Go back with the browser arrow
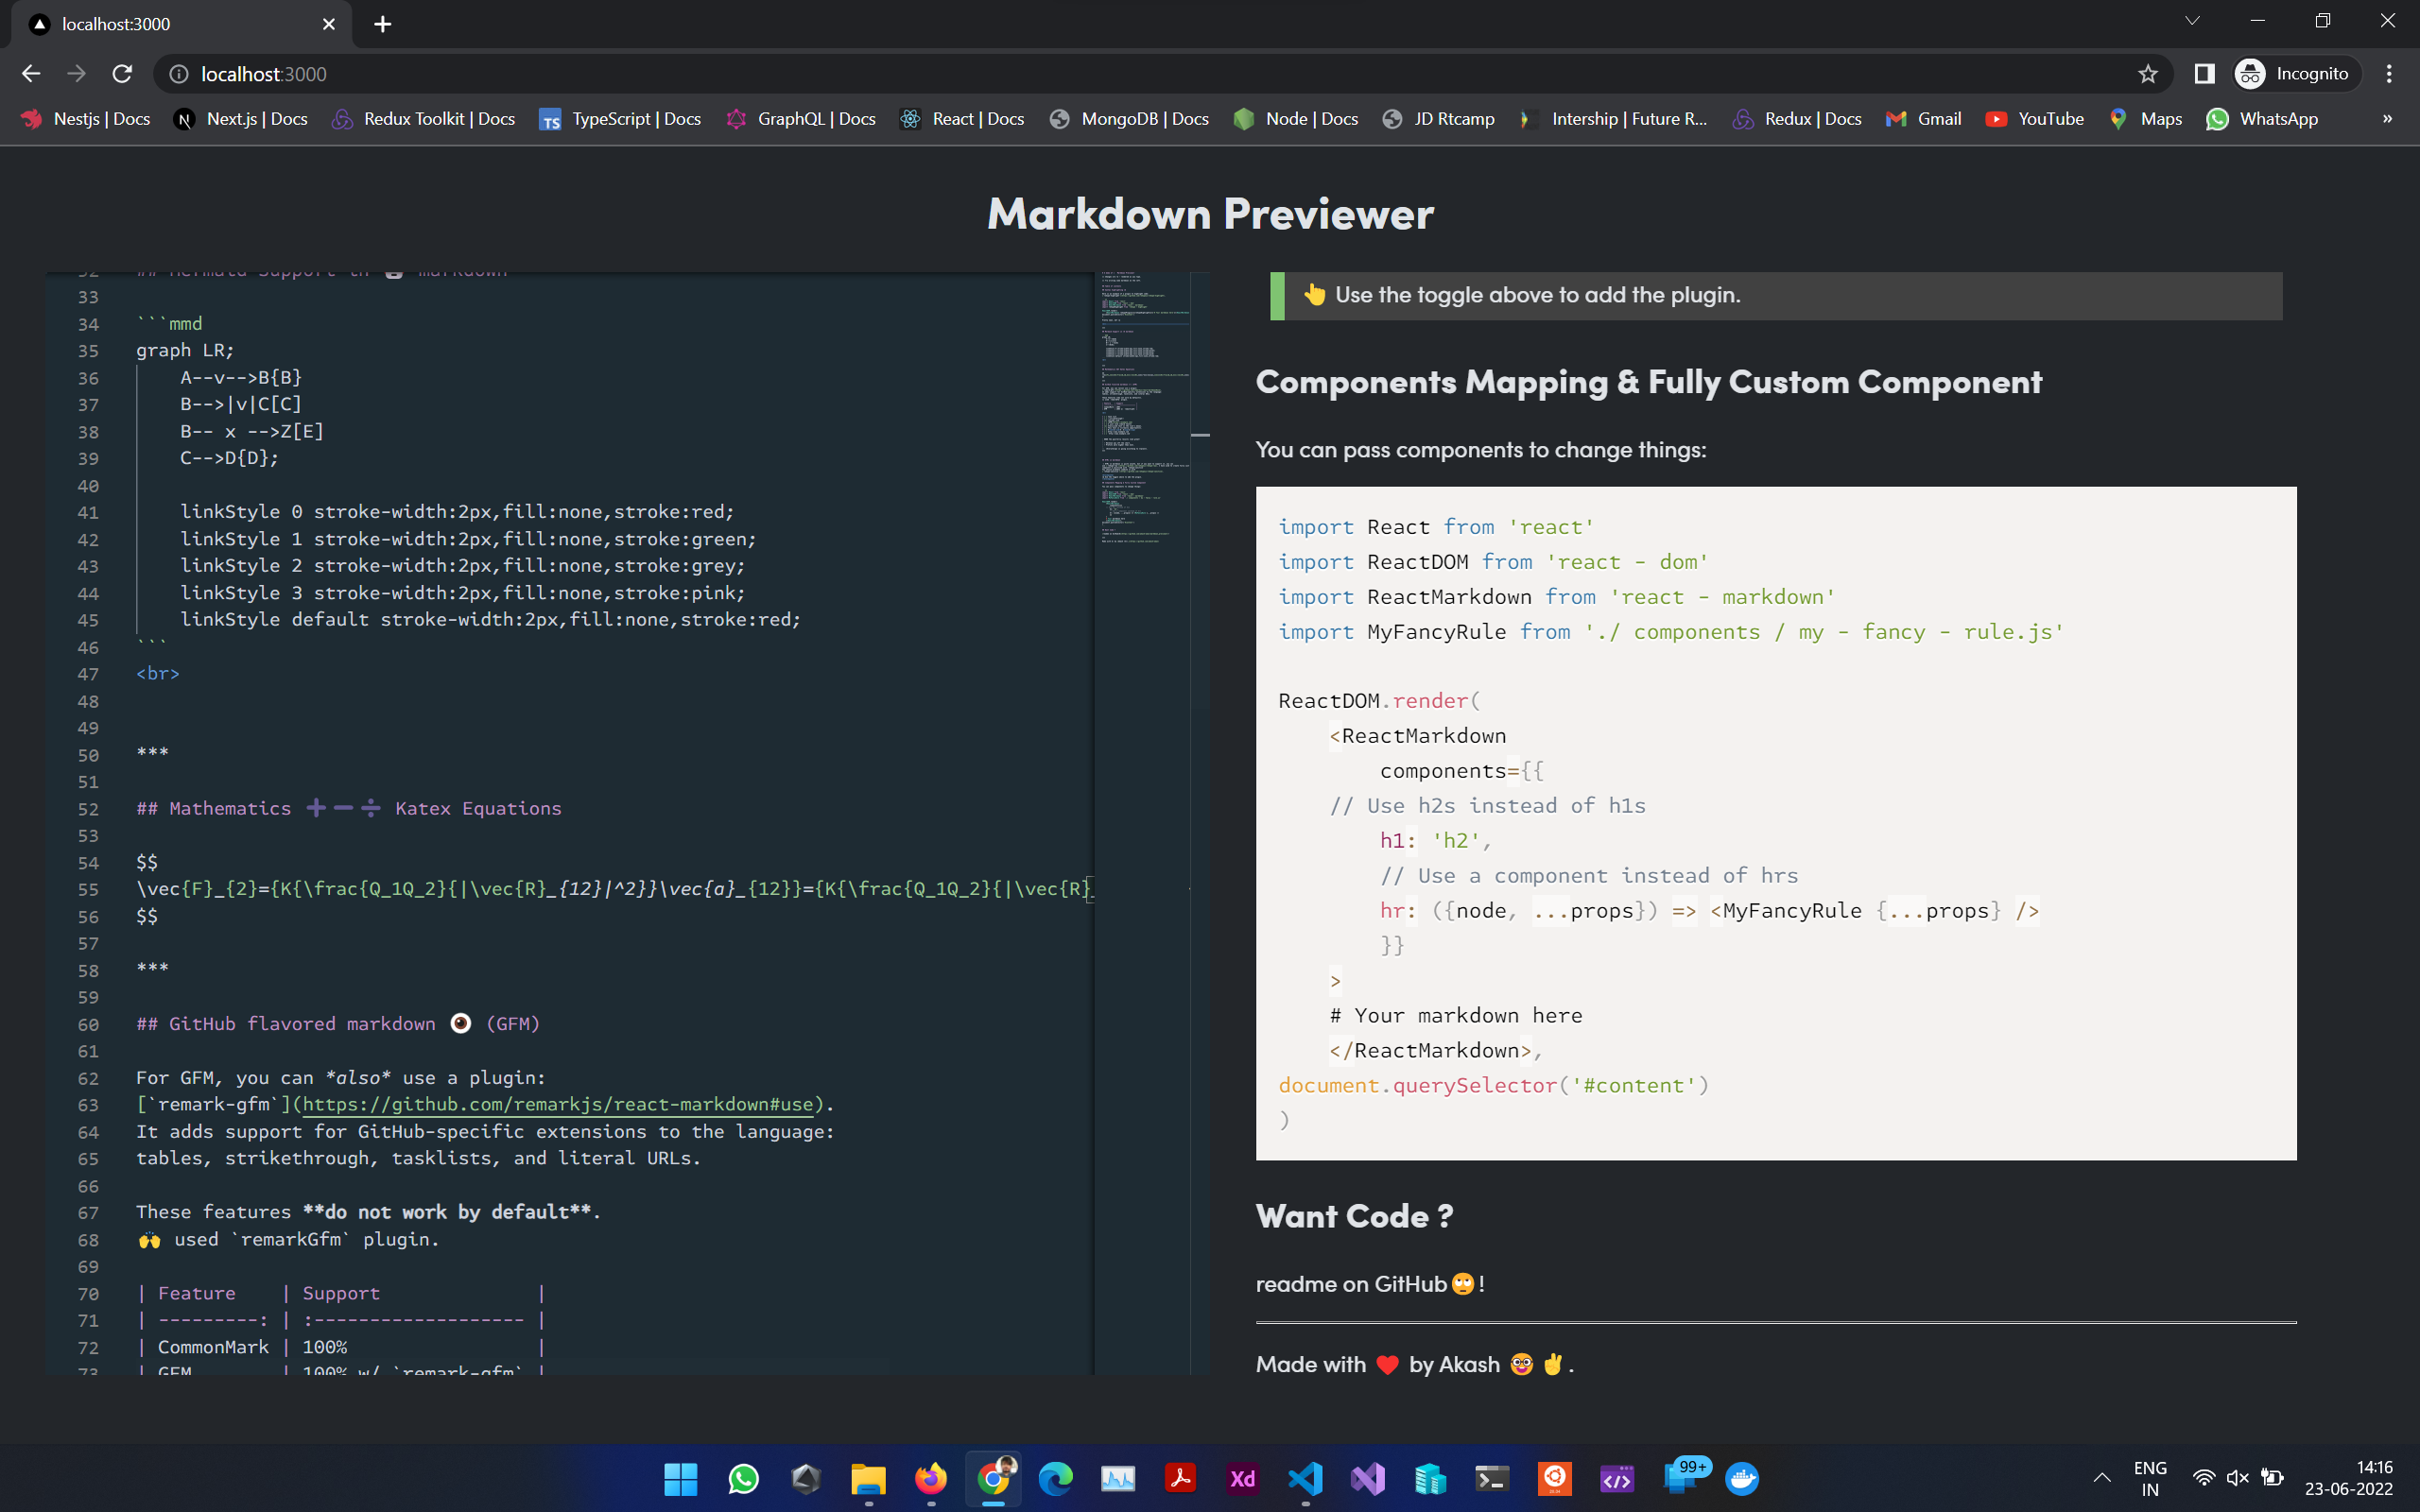Viewport: 2420px width, 1512px height. click(x=31, y=74)
